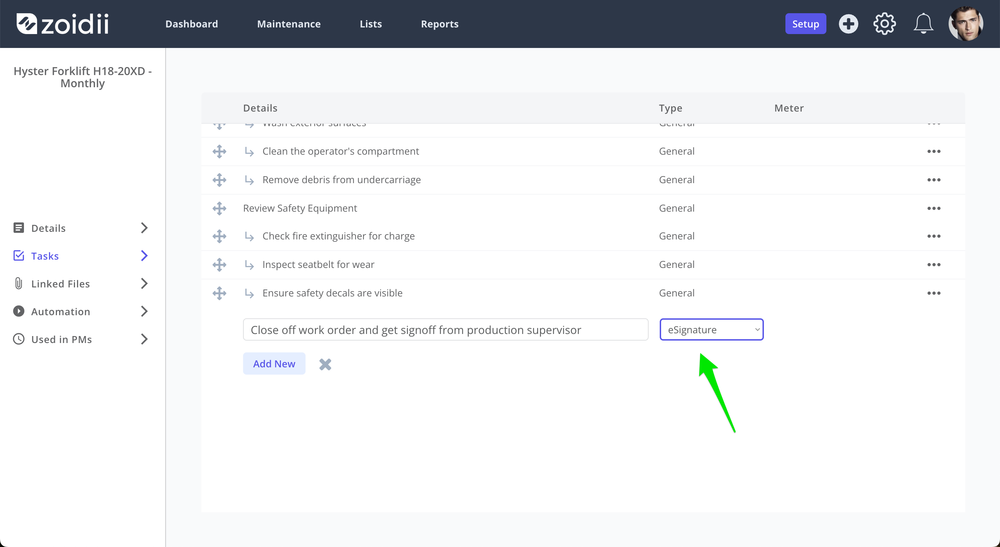Grab move handle for Review Safety Equipment
Screen dimensions: 1000x547
pos(219,208)
